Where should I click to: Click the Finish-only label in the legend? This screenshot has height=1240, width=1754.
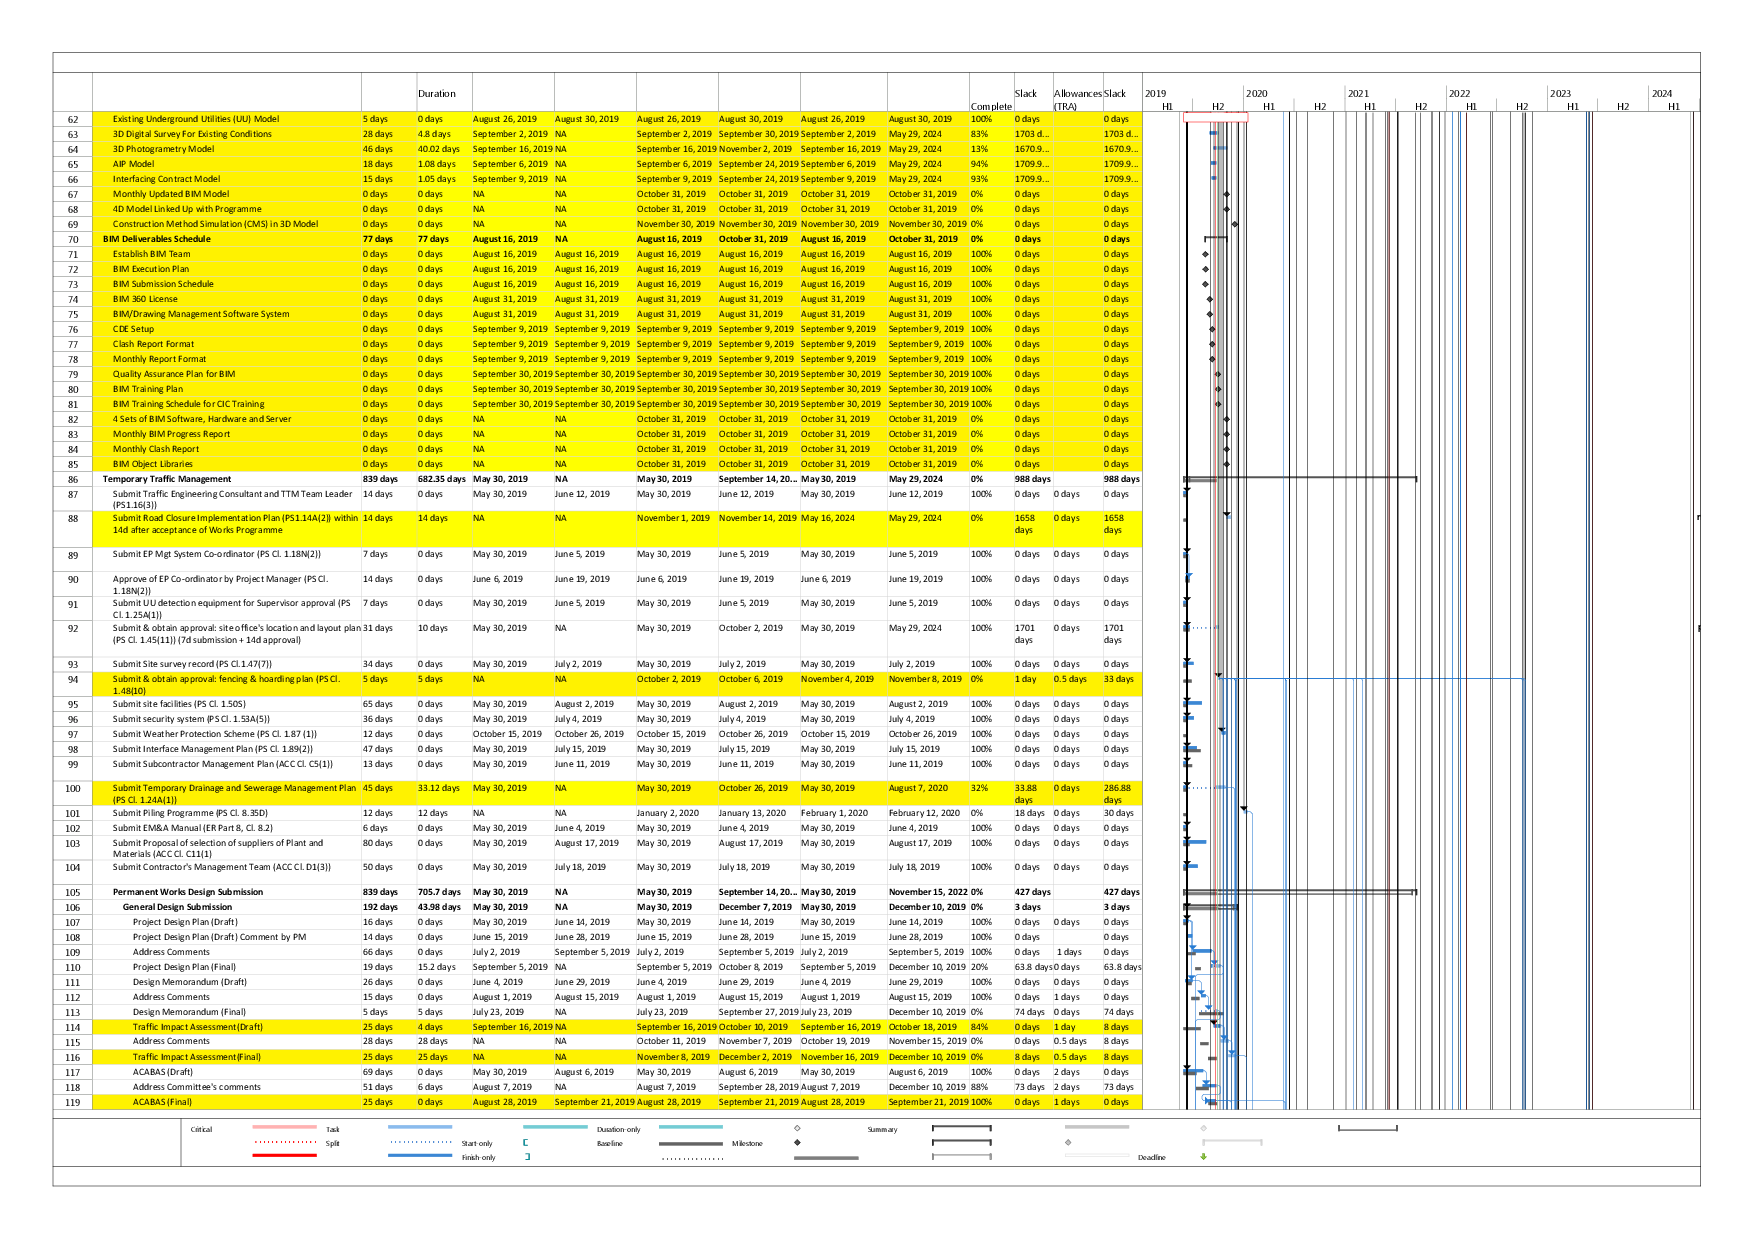(478, 1157)
